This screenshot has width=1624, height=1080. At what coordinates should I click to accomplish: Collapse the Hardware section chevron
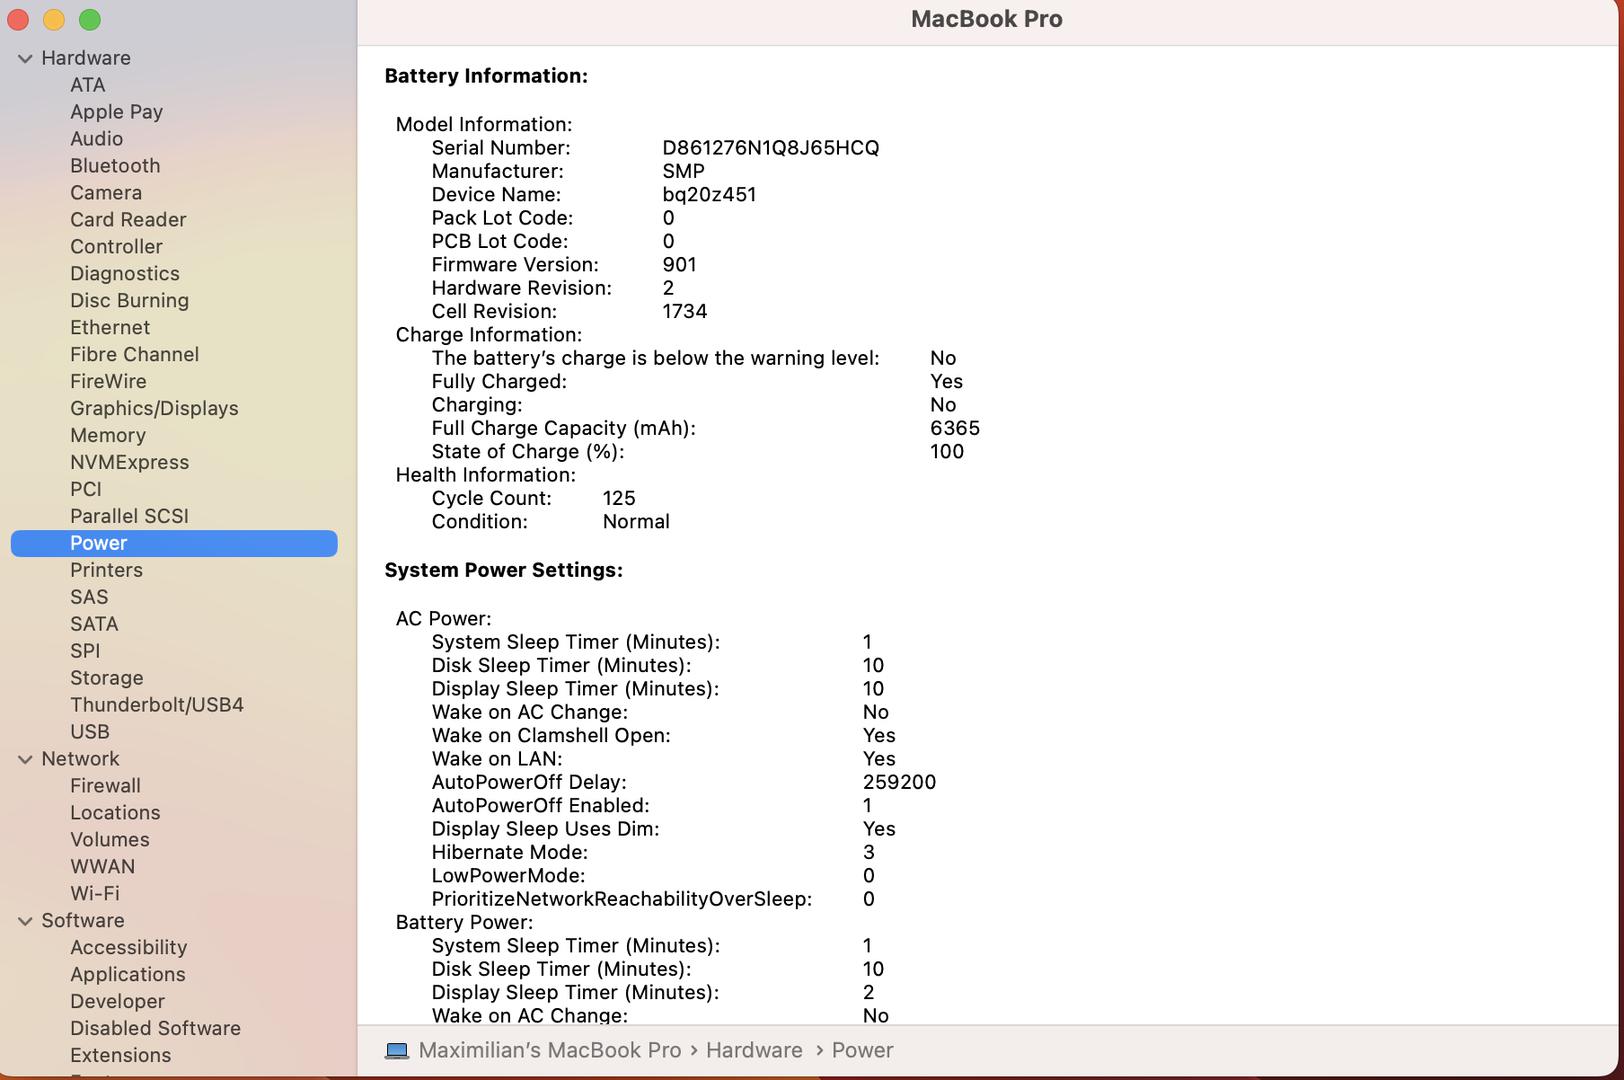(25, 59)
